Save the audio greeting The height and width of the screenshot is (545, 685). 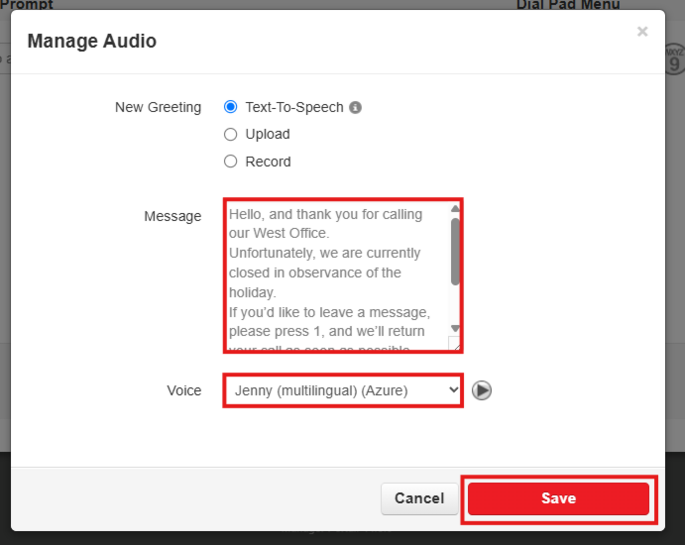pos(558,498)
